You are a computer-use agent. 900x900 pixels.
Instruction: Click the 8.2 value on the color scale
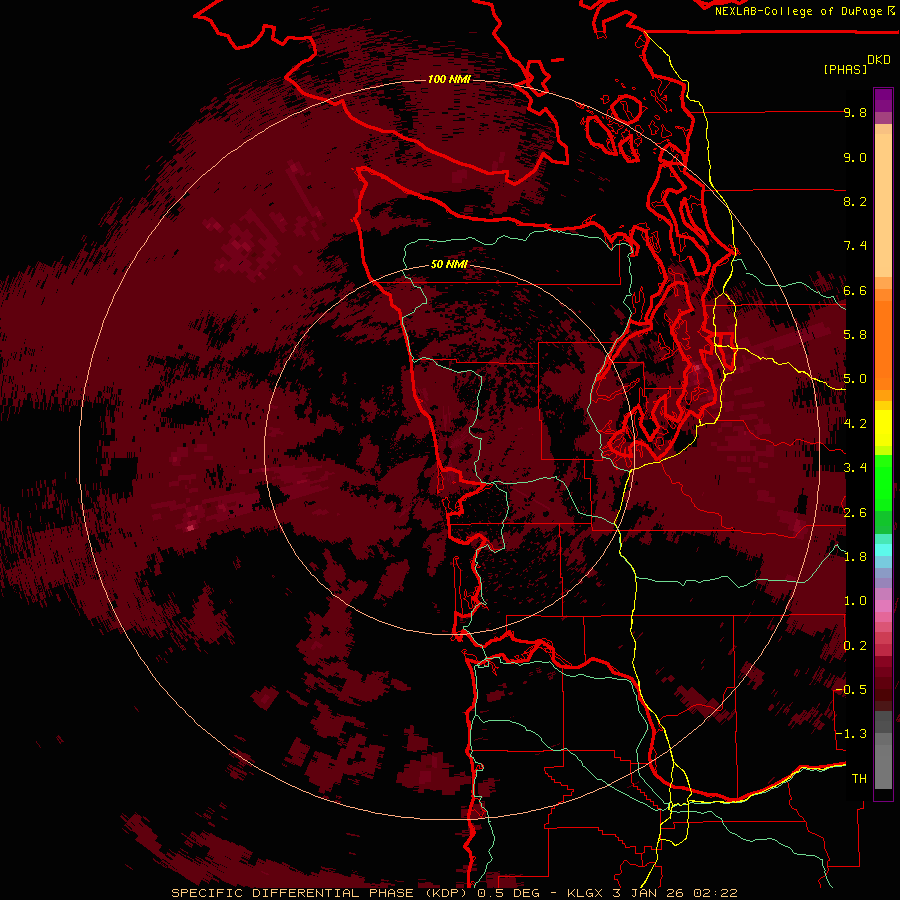(x=855, y=202)
